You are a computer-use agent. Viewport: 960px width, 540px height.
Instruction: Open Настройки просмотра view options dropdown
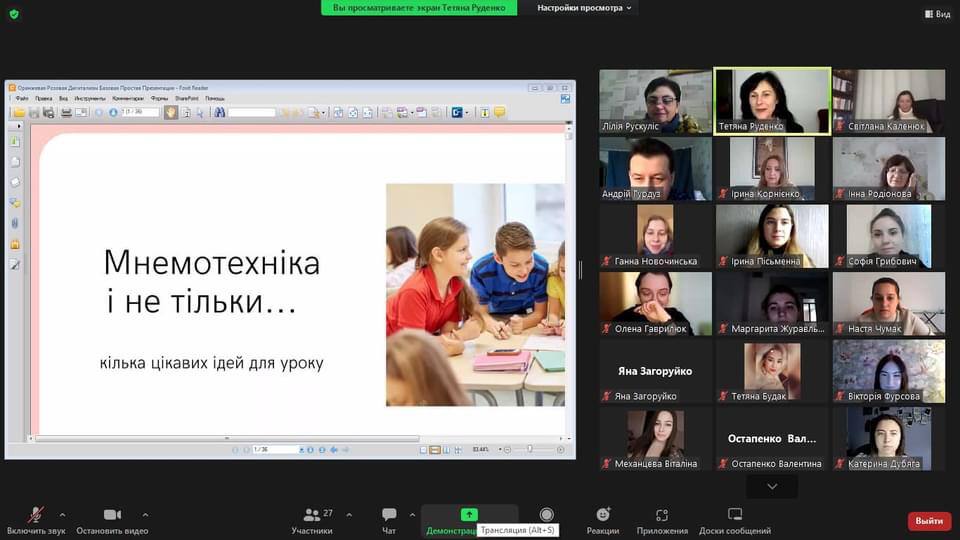click(585, 8)
